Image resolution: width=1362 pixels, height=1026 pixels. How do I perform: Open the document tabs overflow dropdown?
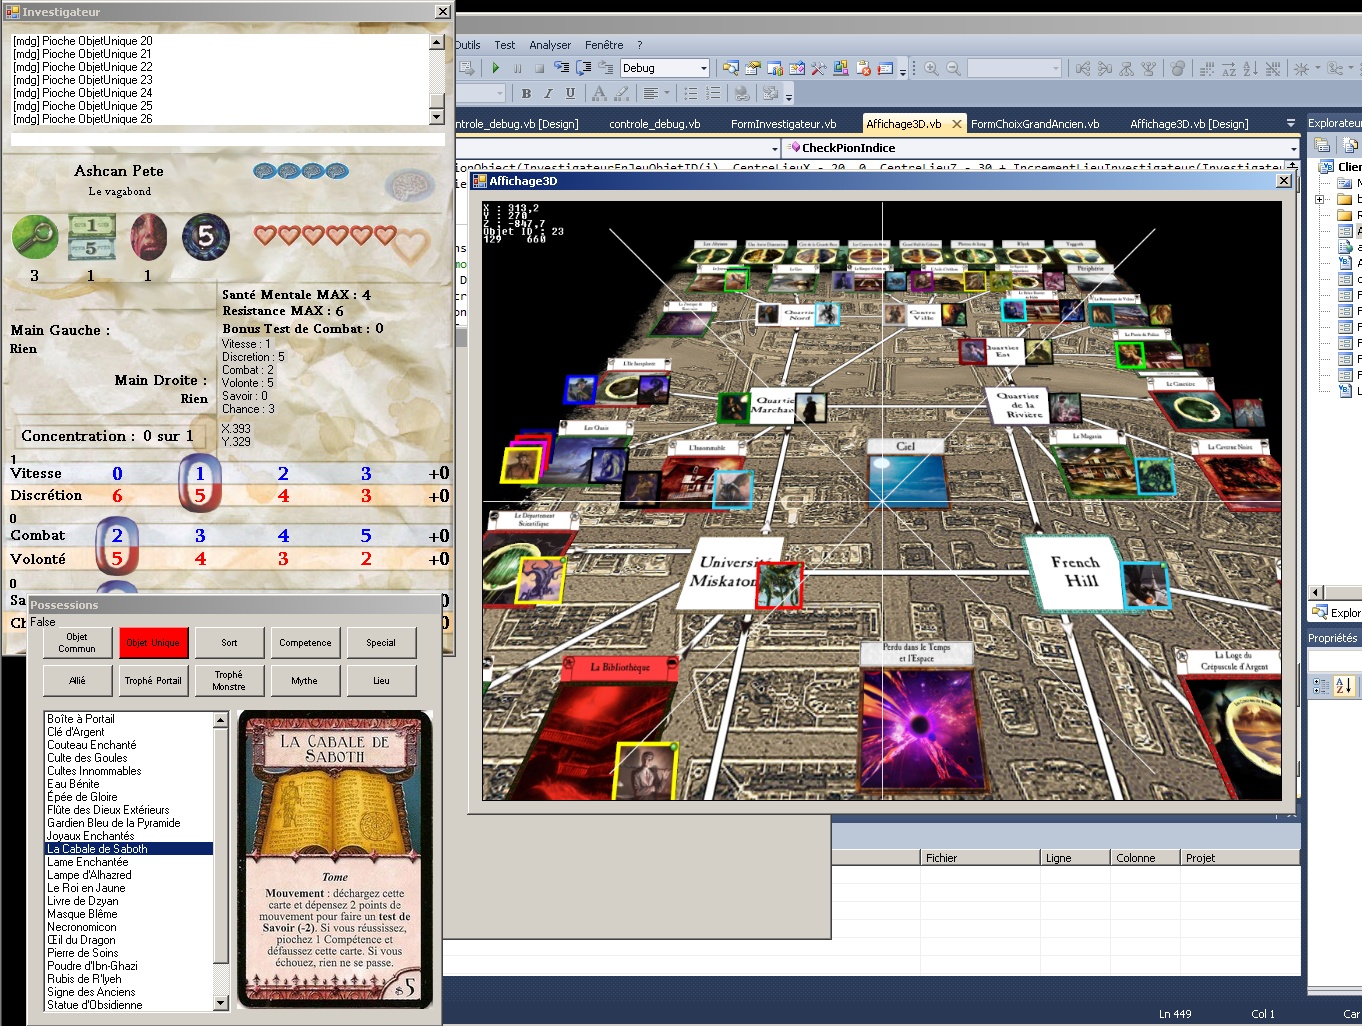pyautogui.click(x=1291, y=123)
